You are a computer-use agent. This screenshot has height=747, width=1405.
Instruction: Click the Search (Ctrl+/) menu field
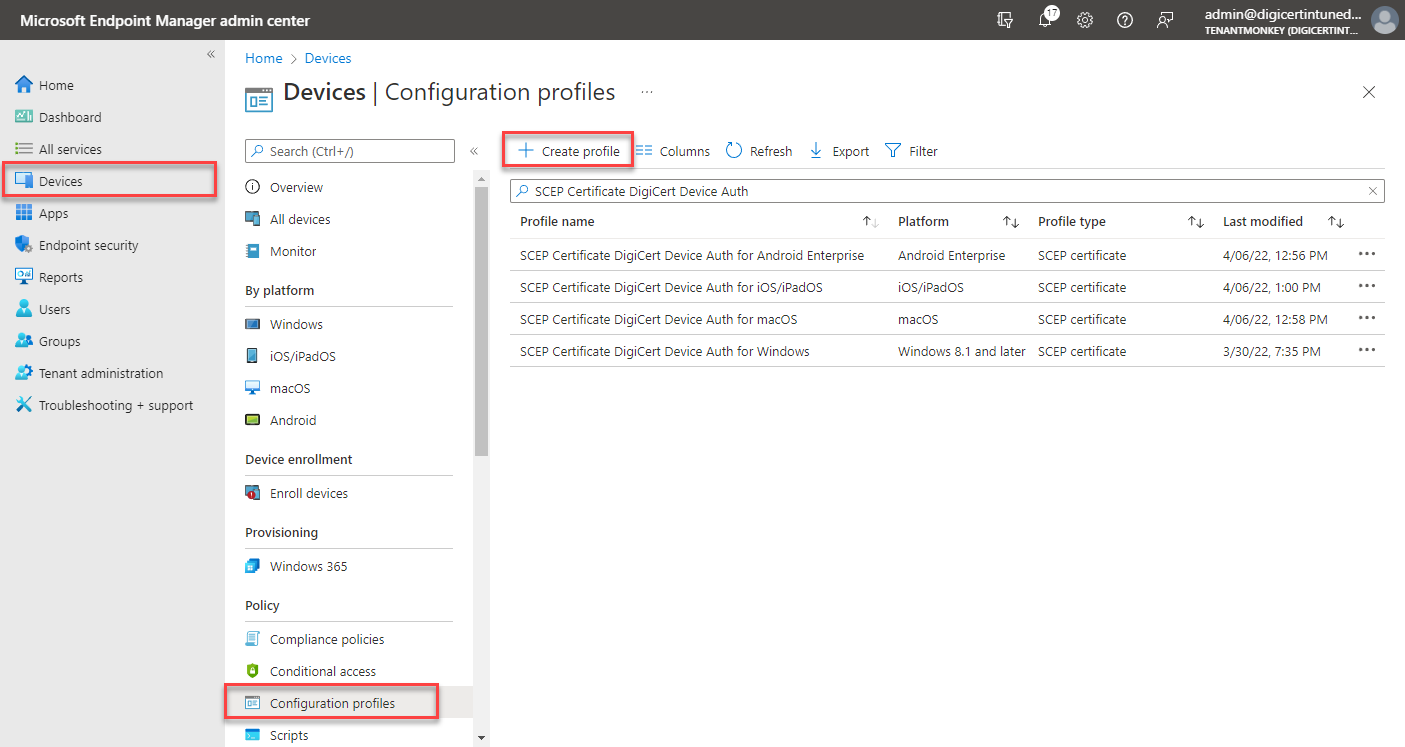[x=350, y=151]
